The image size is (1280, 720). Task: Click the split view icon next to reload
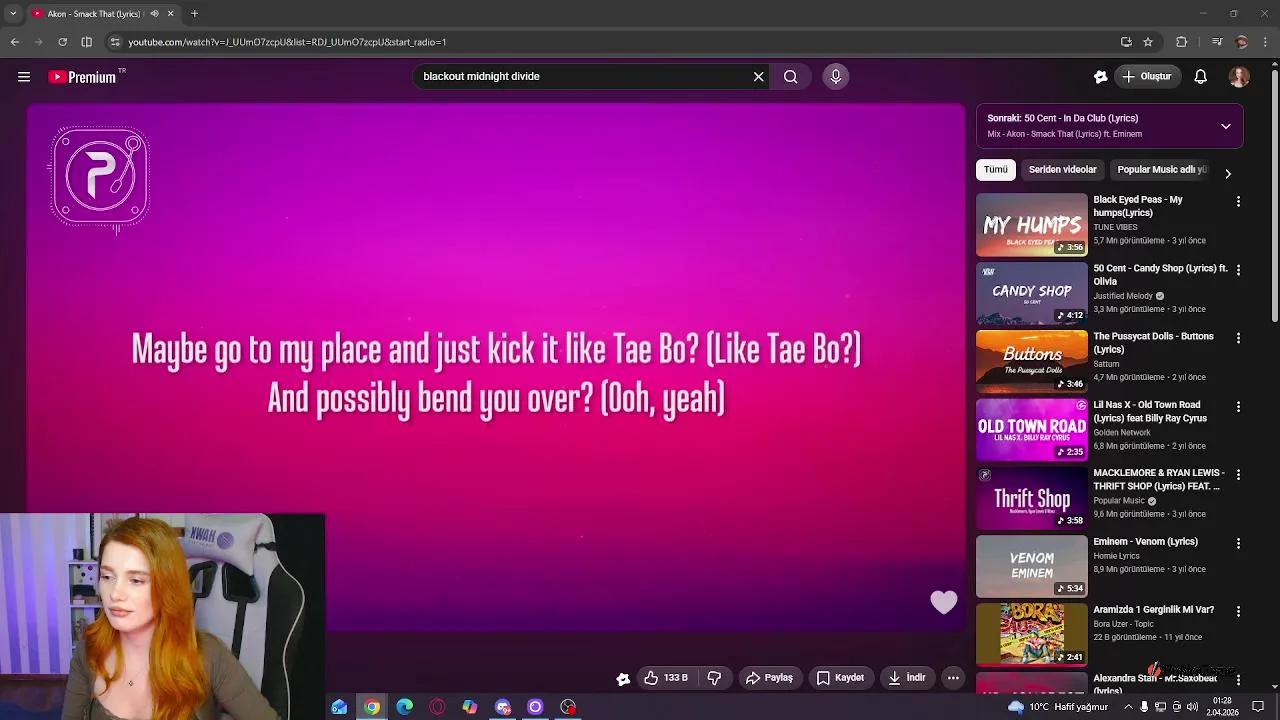point(86,42)
